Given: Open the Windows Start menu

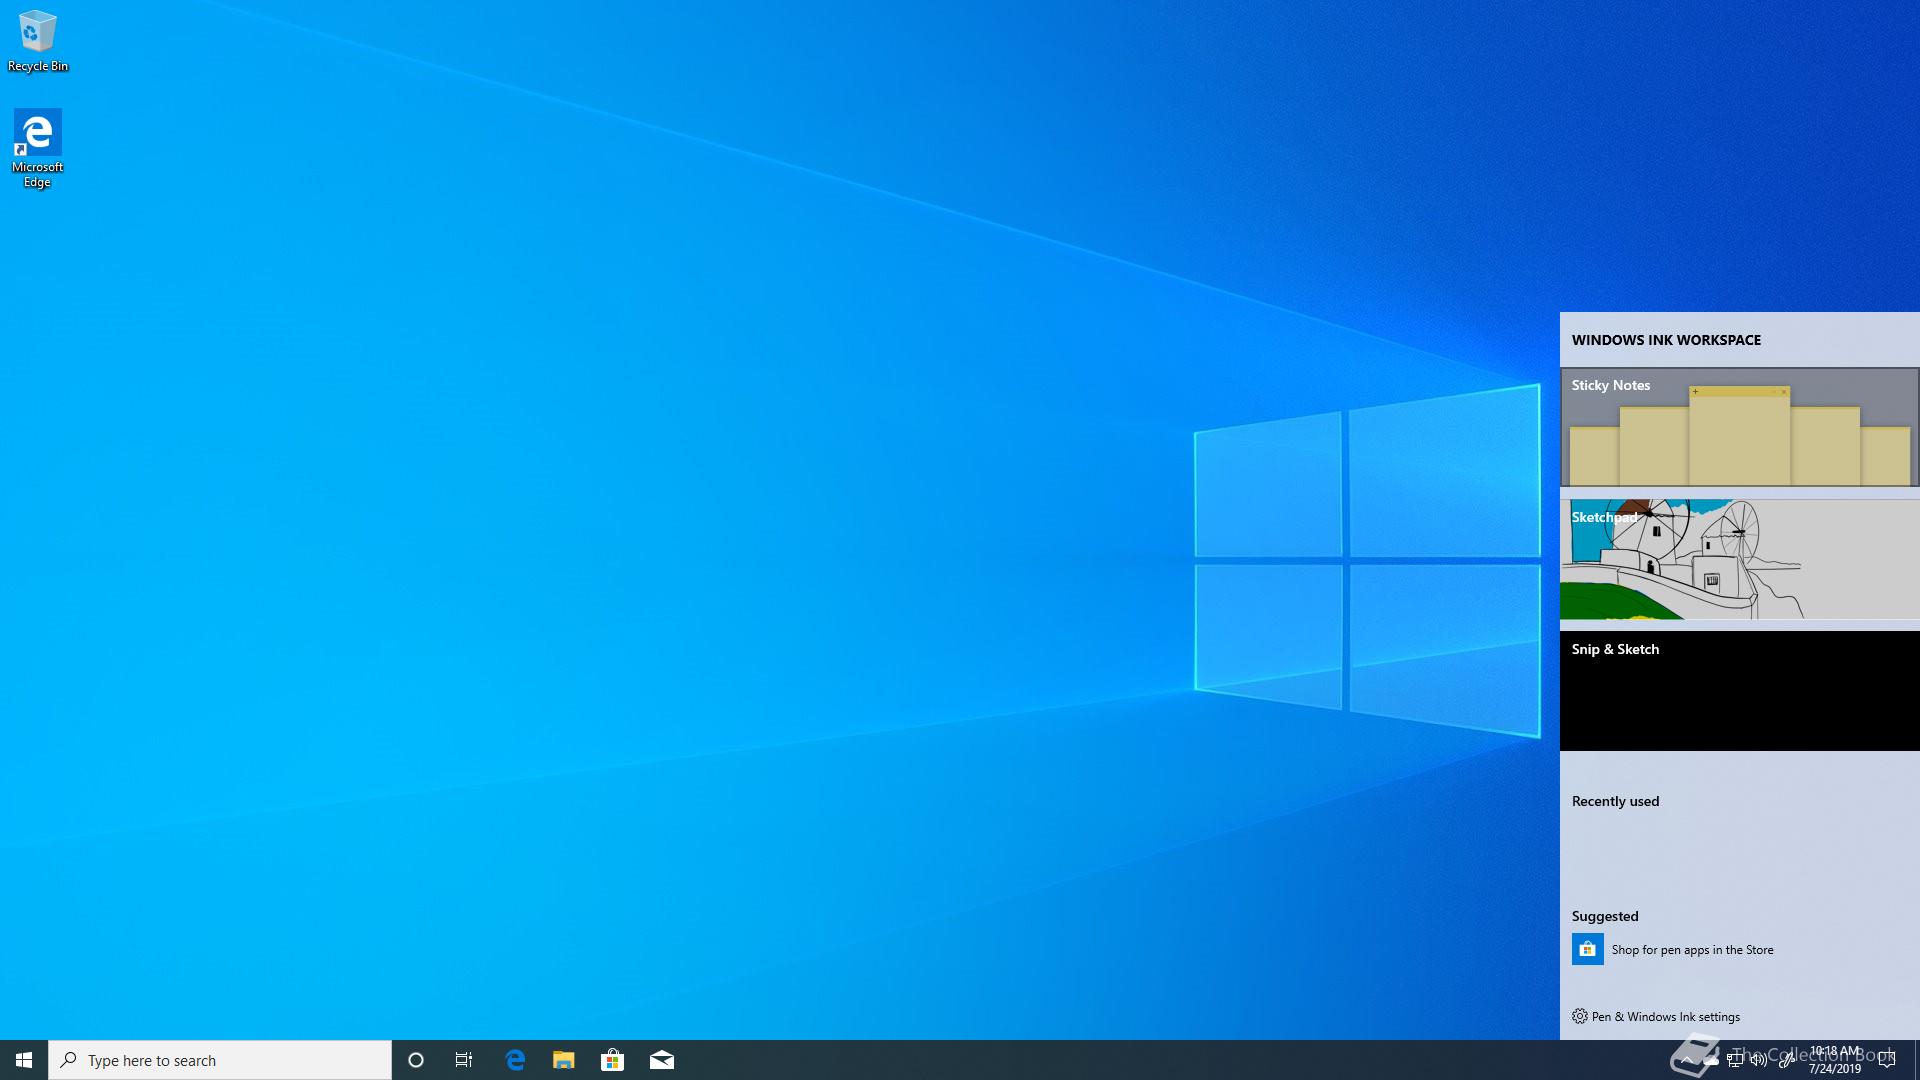Looking at the screenshot, I should 24,1060.
